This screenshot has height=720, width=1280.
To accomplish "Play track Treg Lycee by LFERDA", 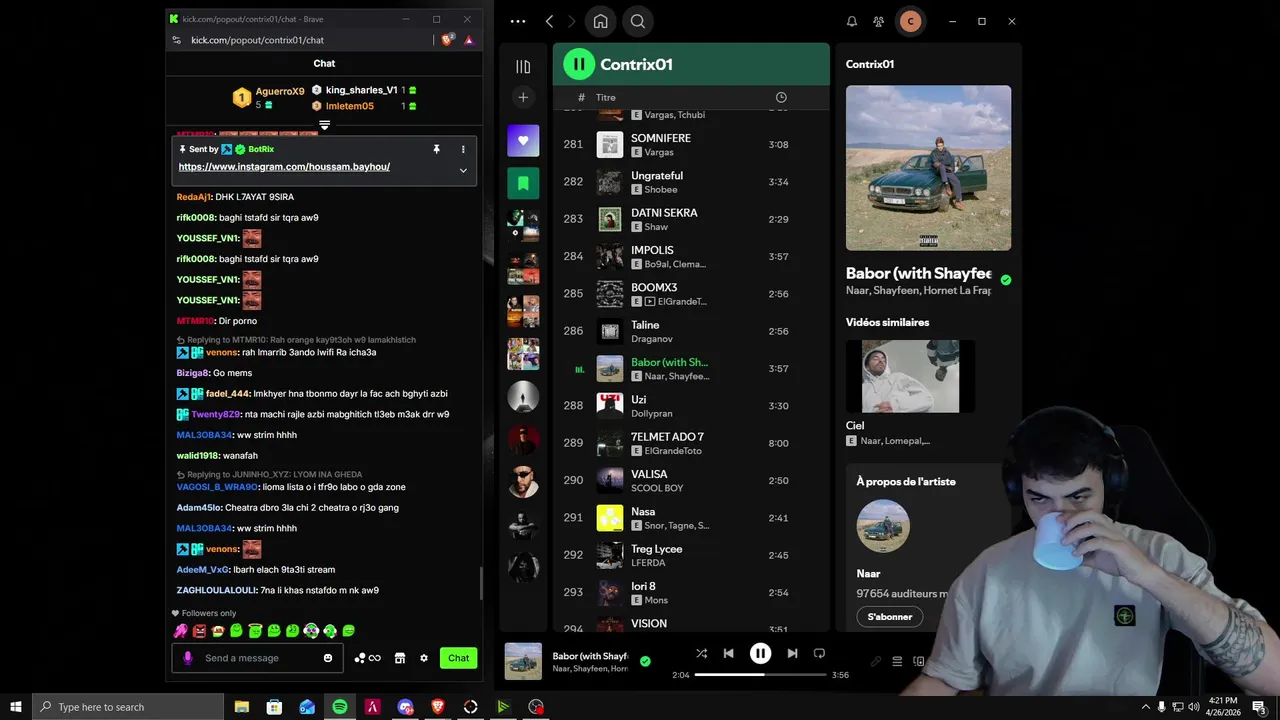I will 692,555.
